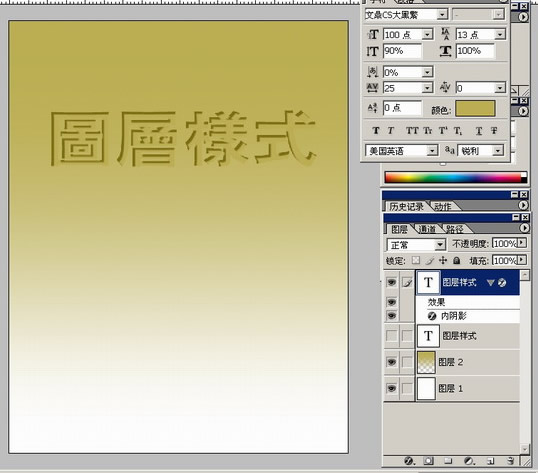Click Add layer style icon at Layers panel bottom
Screen dimensions: 538x473
pos(409,461)
